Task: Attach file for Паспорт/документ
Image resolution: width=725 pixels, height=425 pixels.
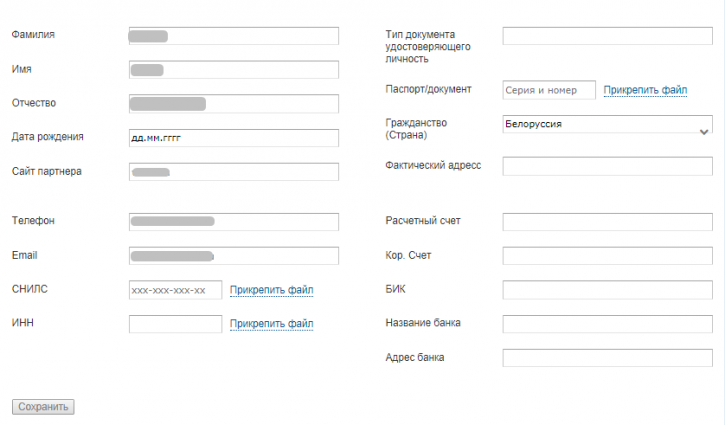Action: coord(645,90)
